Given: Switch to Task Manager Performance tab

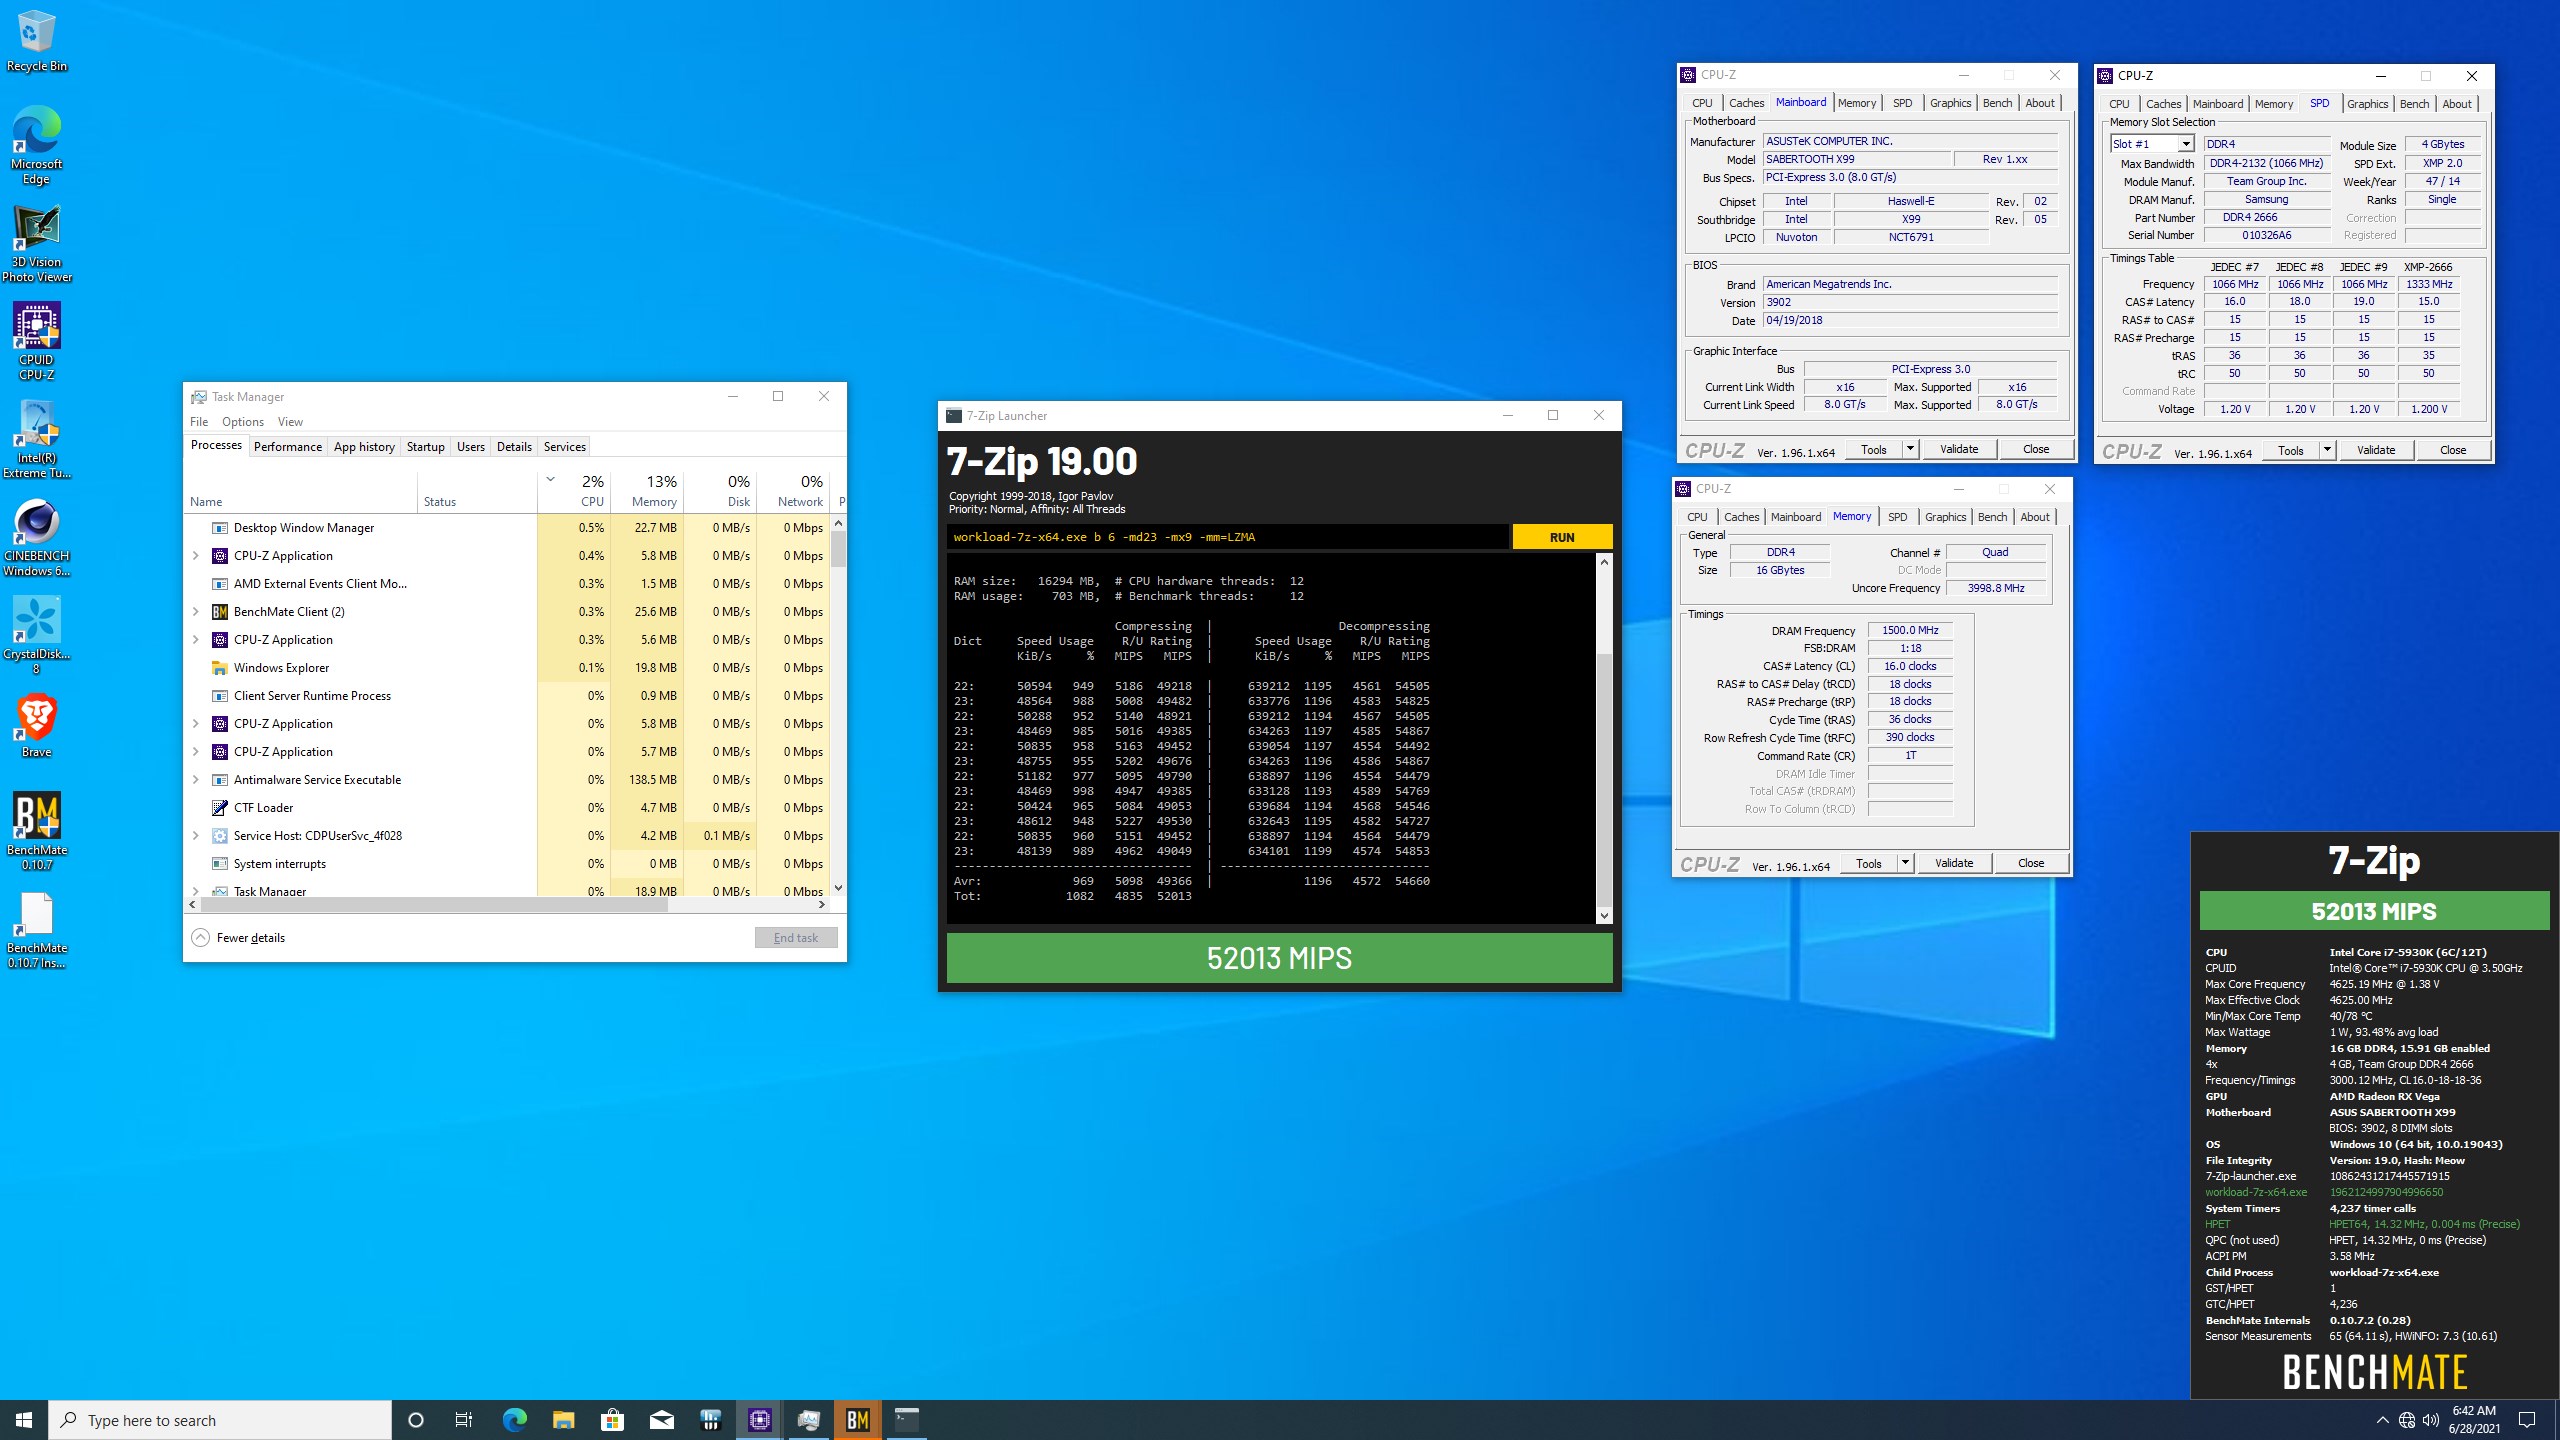Looking at the screenshot, I should click(x=288, y=447).
